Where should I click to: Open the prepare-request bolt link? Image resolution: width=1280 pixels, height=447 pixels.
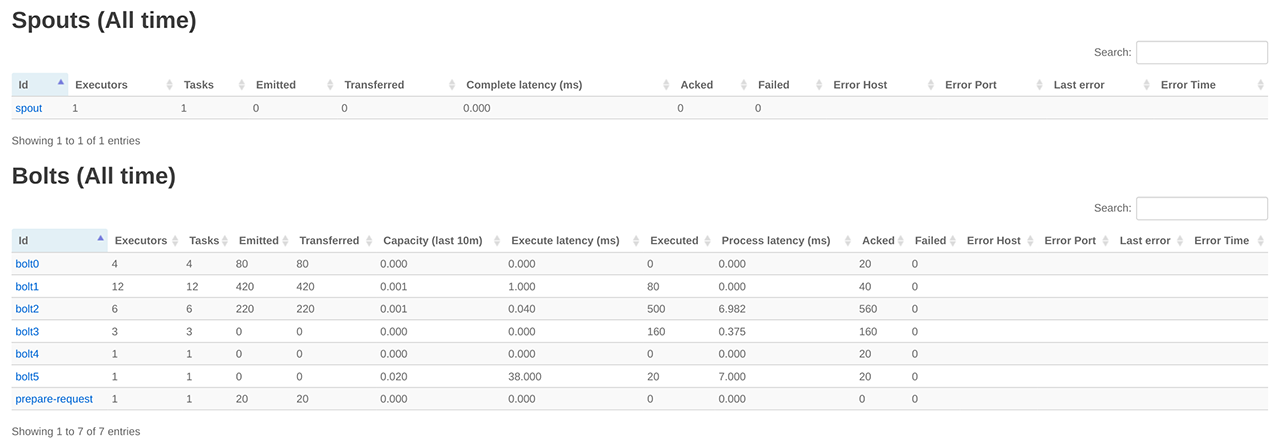pyautogui.click(x=54, y=399)
